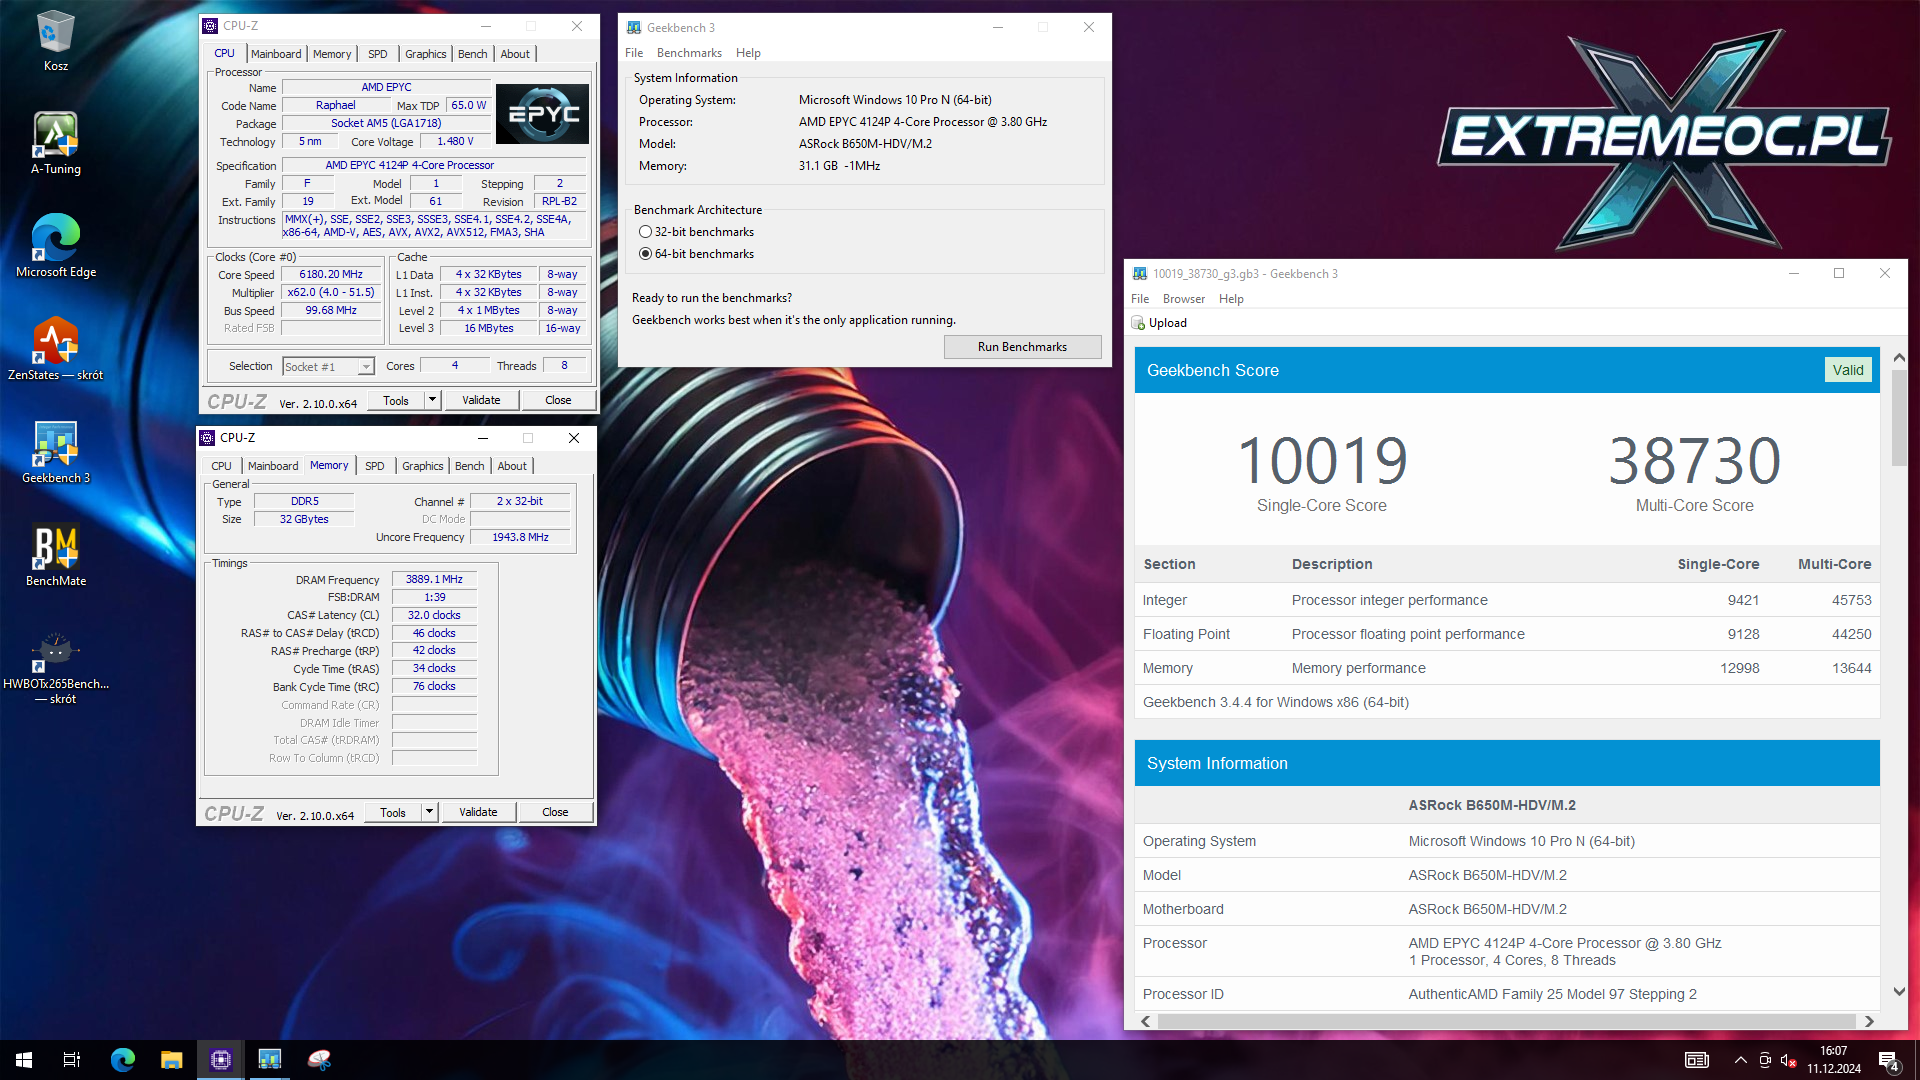Click the multi-core score 38730
The height and width of the screenshot is (1080, 1920).
[x=1694, y=461]
